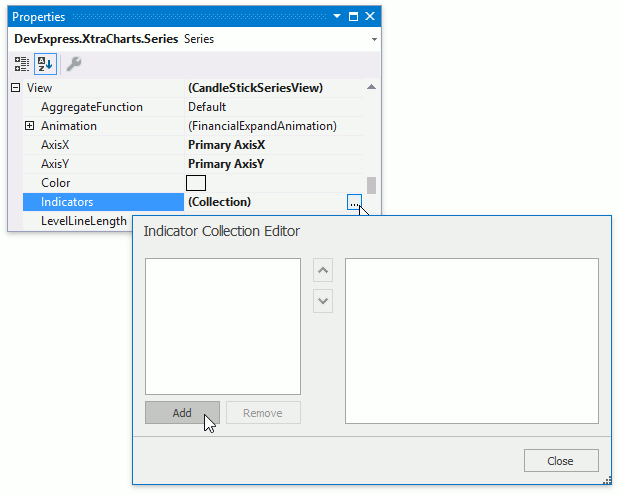620x495 pixels.
Task: Open the object selector dropdown for Series
Action: [x=374, y=39]
